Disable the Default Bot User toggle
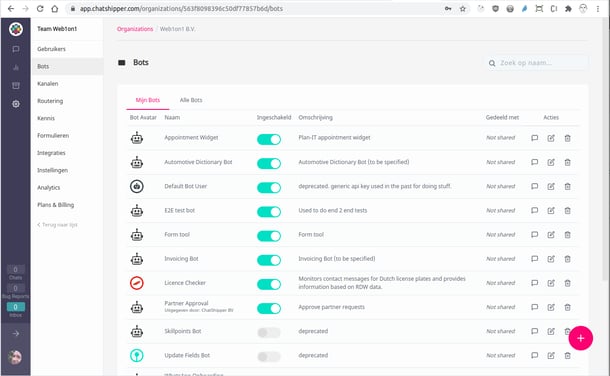610x376 pixels. [x=269, y=187]
